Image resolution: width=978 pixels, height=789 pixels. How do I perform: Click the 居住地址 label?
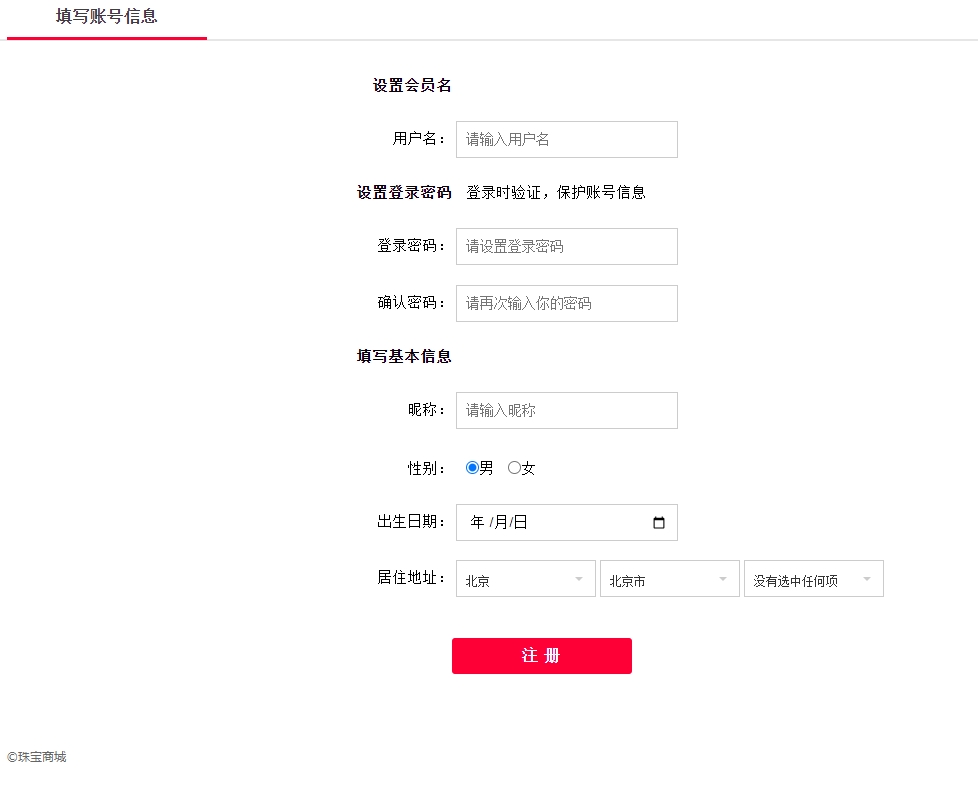(x=410, y=578)
